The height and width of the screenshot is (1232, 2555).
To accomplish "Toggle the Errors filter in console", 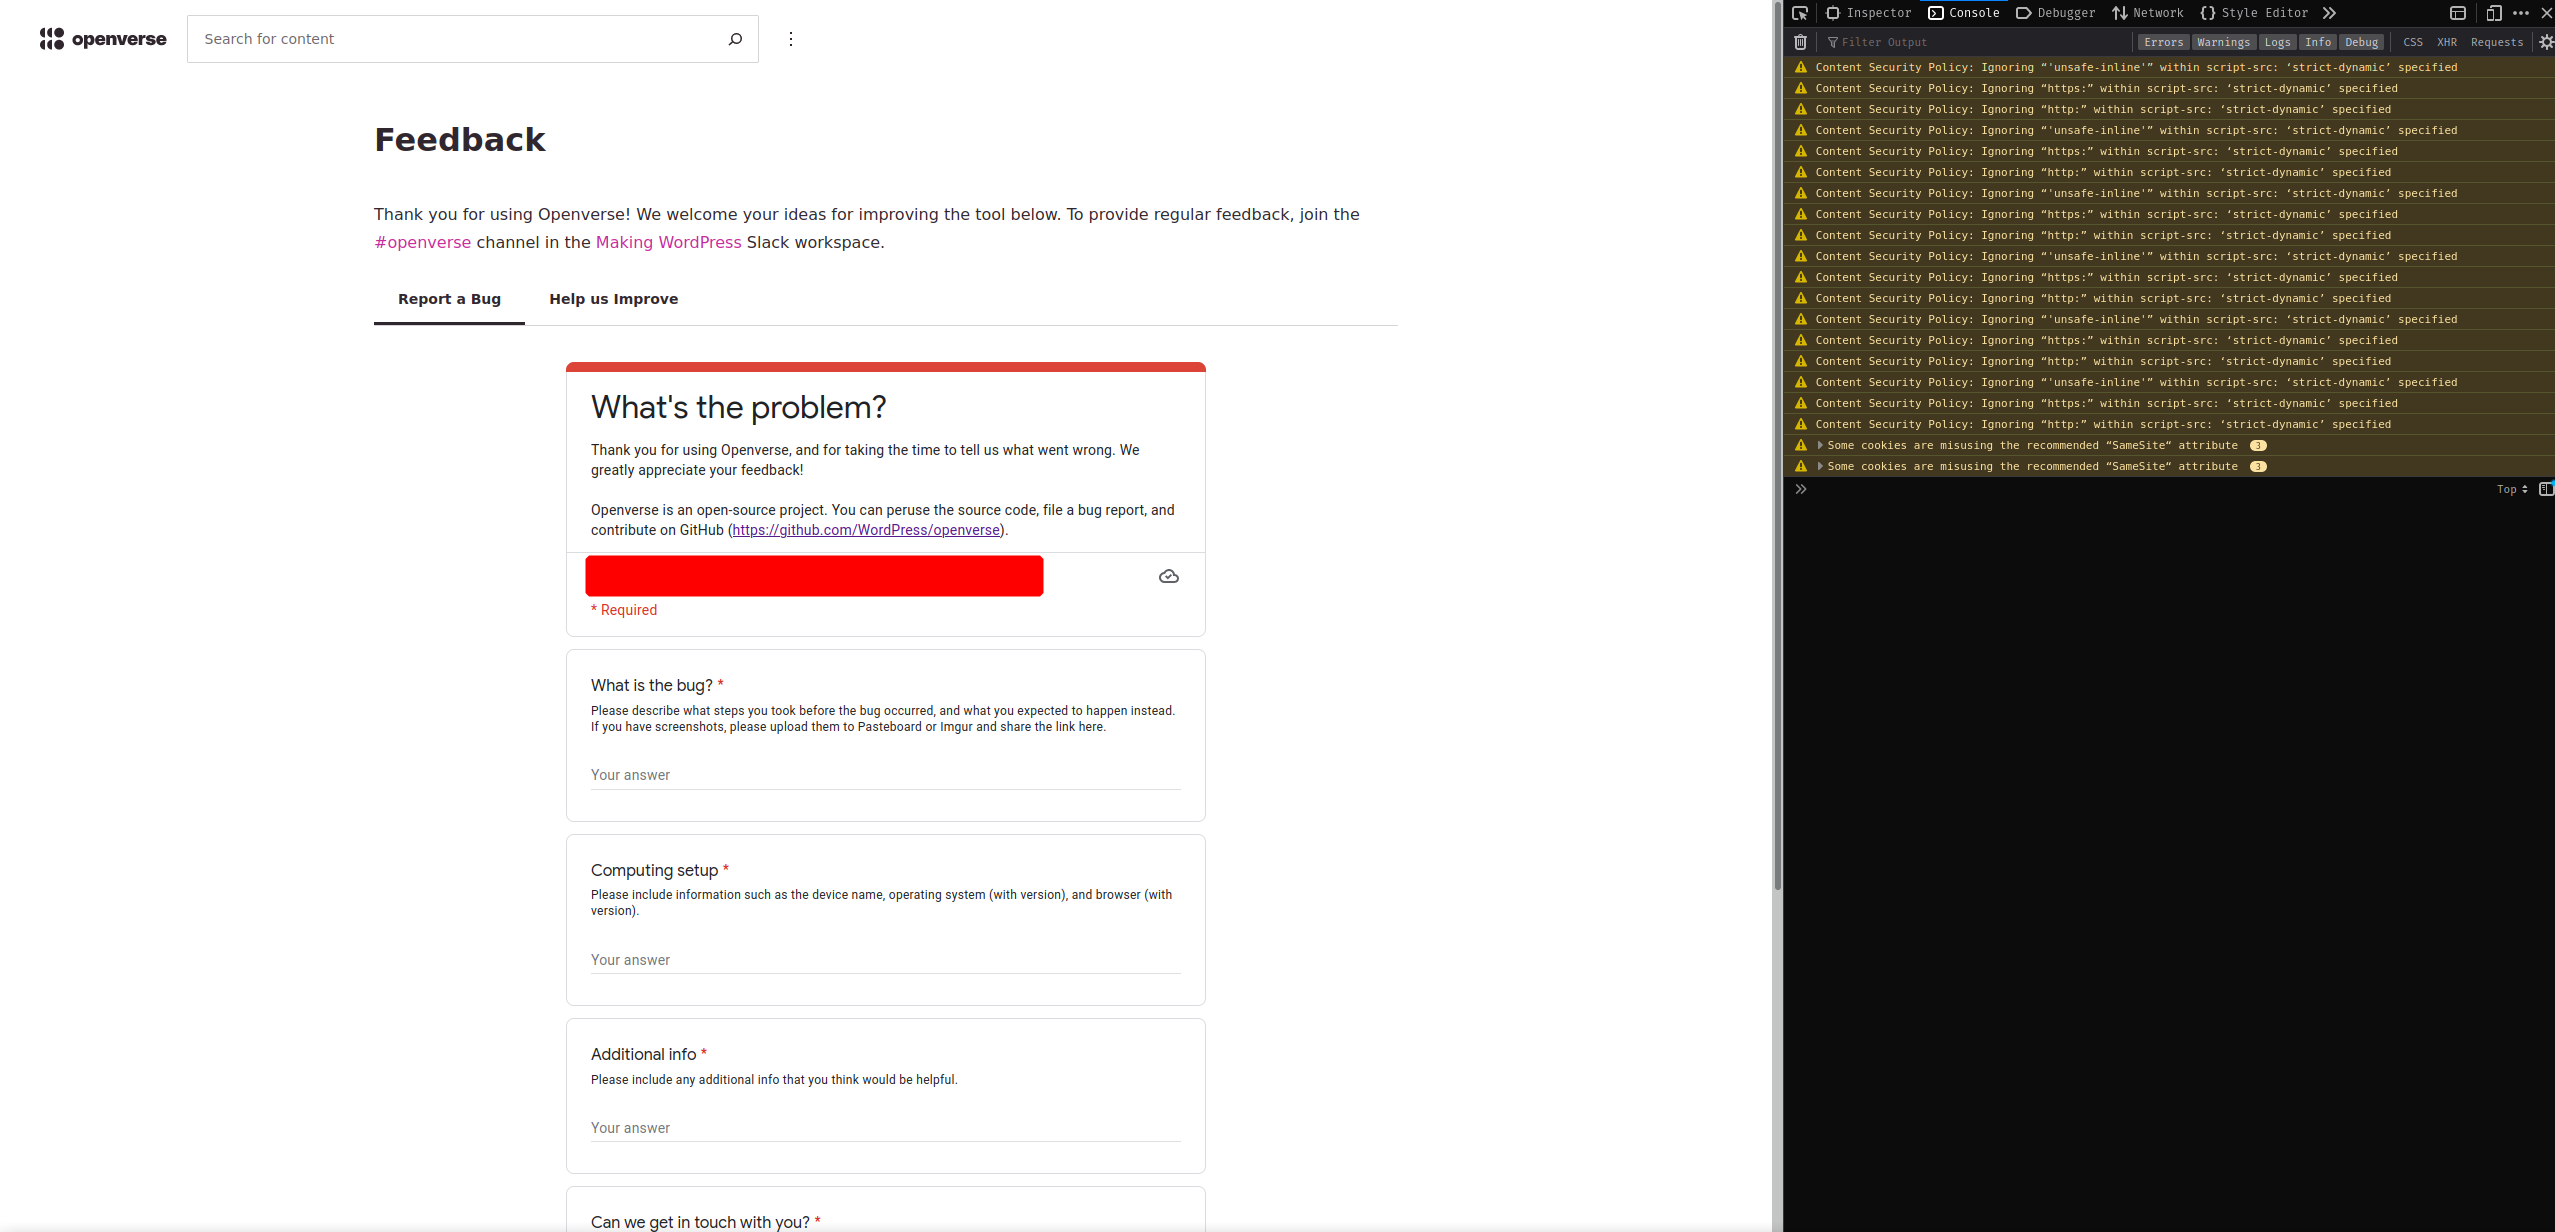I will (2163, 42).
